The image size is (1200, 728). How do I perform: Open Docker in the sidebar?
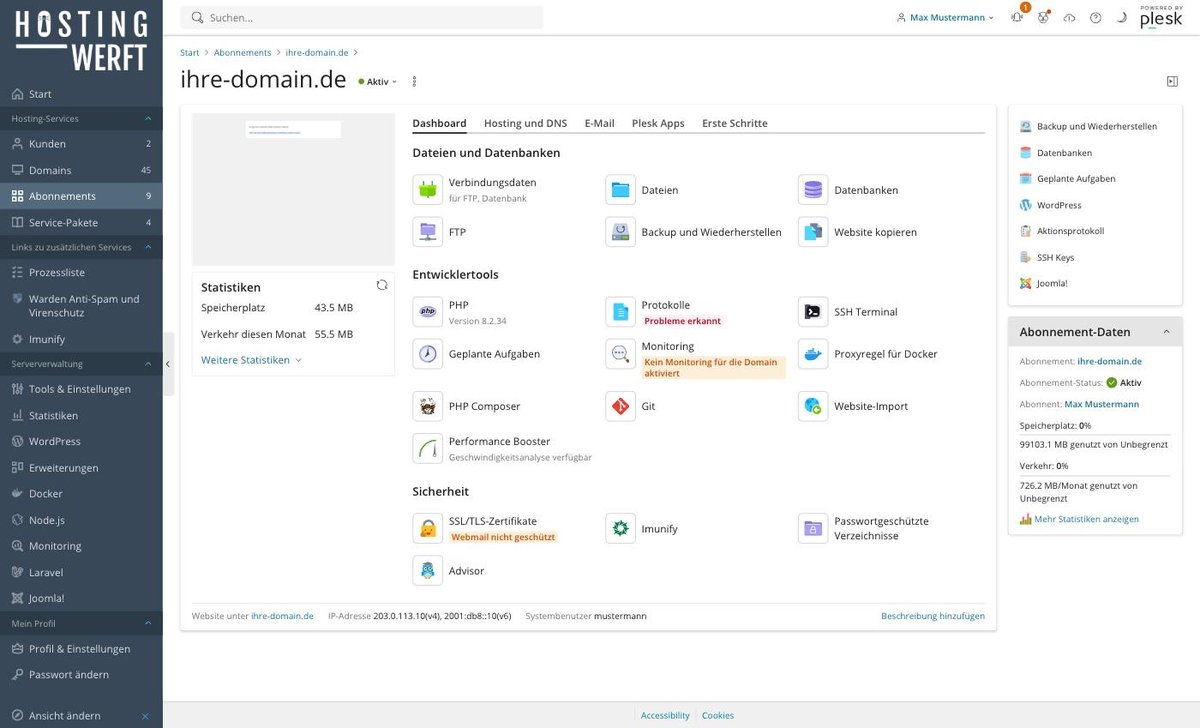pyautogui.click(x=81, y=494)
